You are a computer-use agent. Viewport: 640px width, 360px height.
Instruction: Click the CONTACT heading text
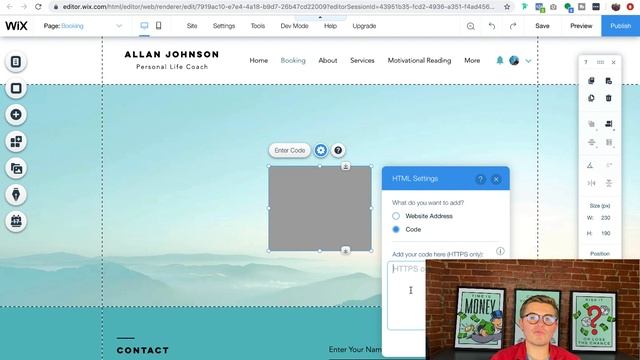(142, 350)
